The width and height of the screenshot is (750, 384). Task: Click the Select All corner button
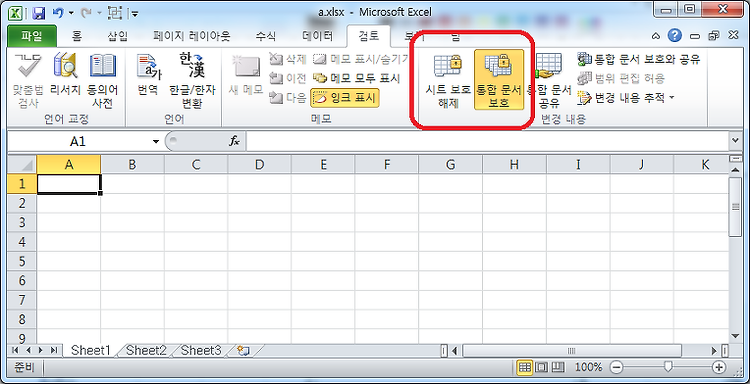click(22, 165)
